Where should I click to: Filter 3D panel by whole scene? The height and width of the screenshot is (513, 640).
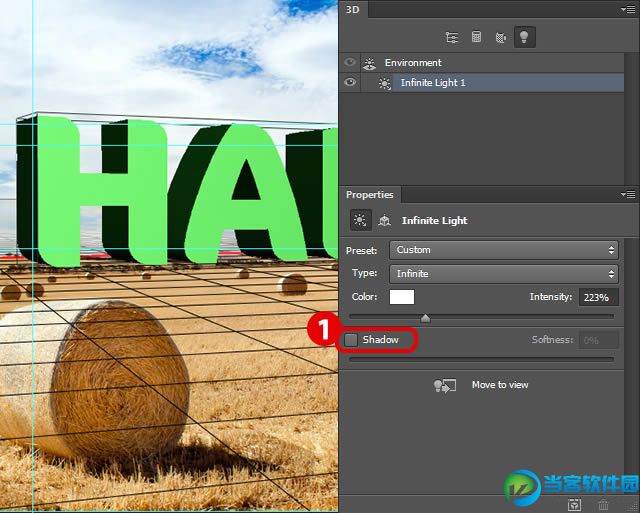coord(452,37)
